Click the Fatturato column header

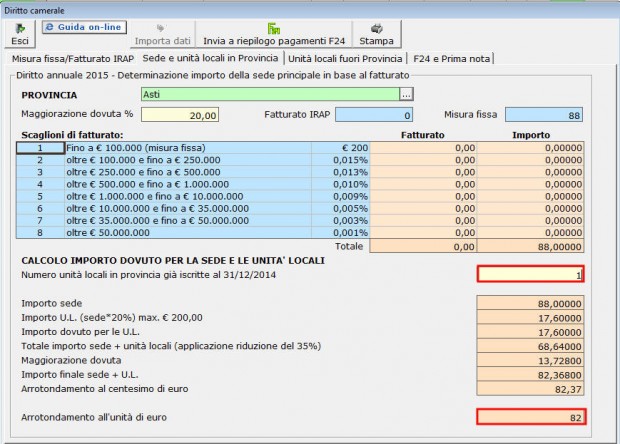point(423,135)
